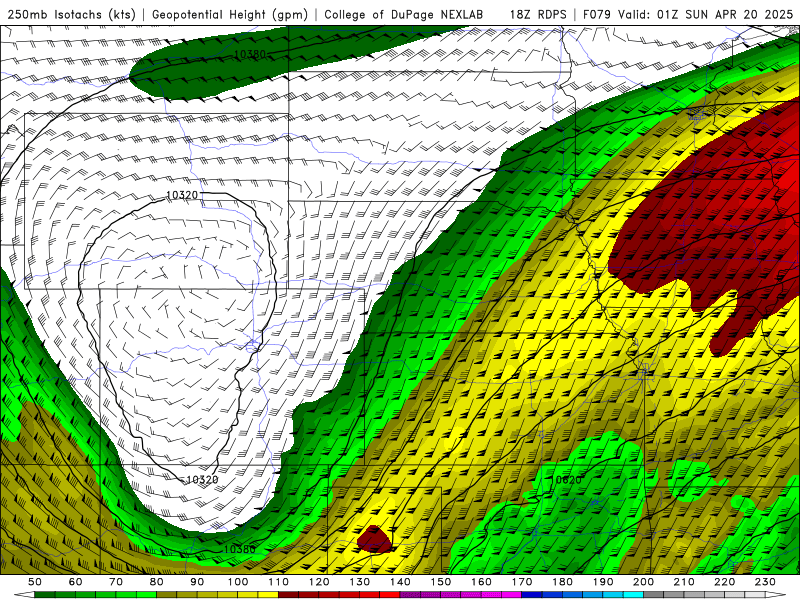Click the 190 value on the color scale

coord(603,582)
